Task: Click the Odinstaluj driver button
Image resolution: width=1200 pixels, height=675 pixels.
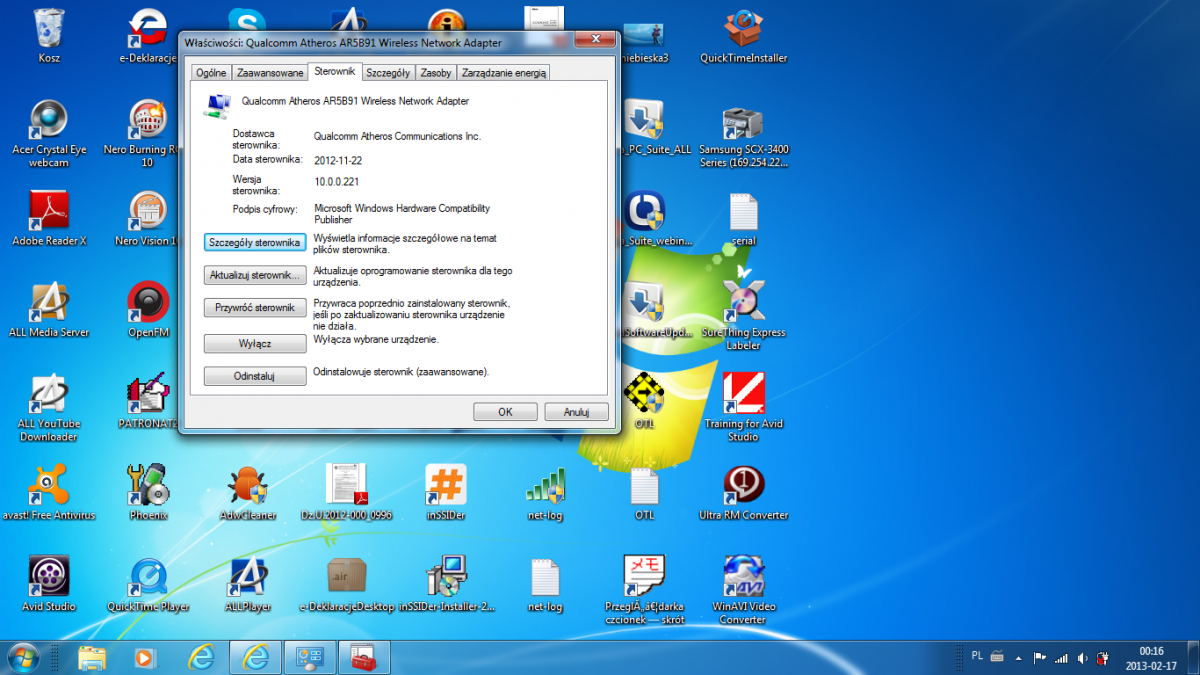Action: pos(255,376)
